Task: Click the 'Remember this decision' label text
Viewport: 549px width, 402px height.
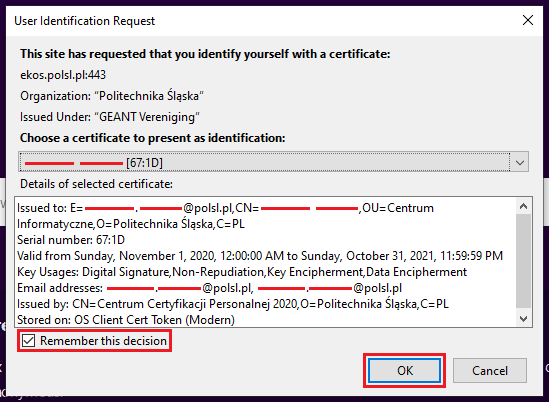Action: [x=103, y=341]
